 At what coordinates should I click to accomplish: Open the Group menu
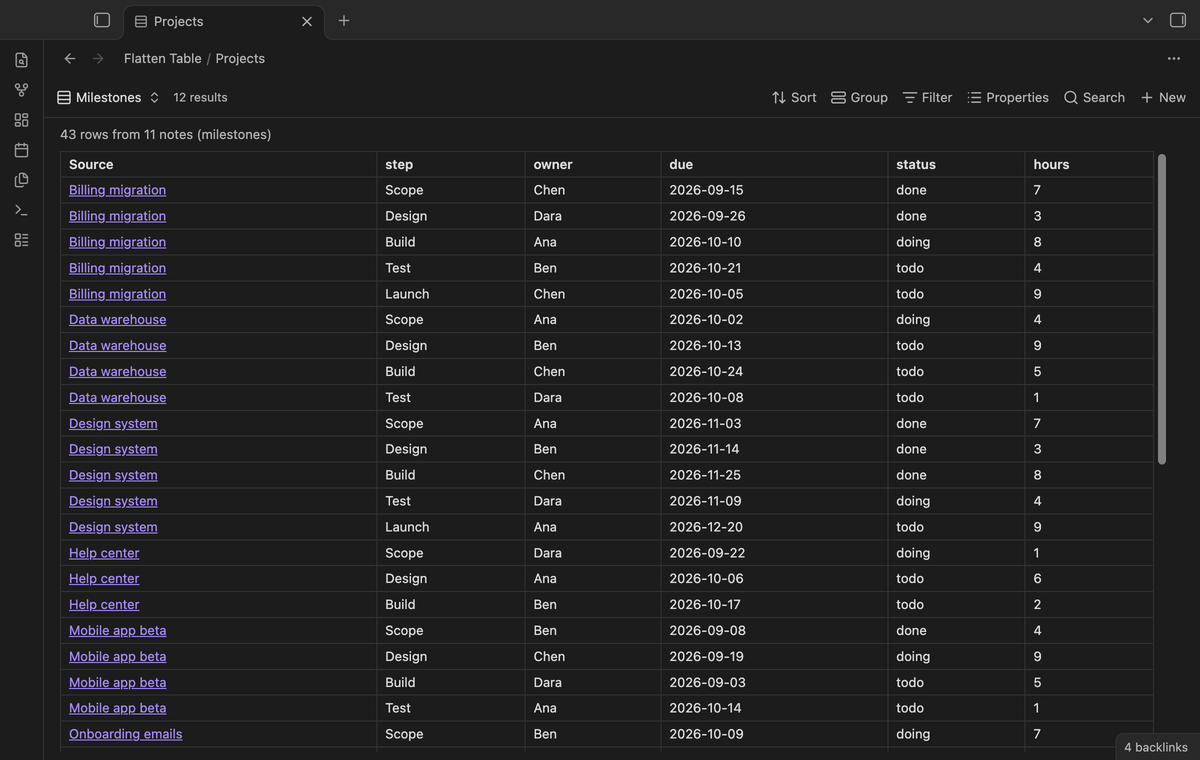pos(860,97)
